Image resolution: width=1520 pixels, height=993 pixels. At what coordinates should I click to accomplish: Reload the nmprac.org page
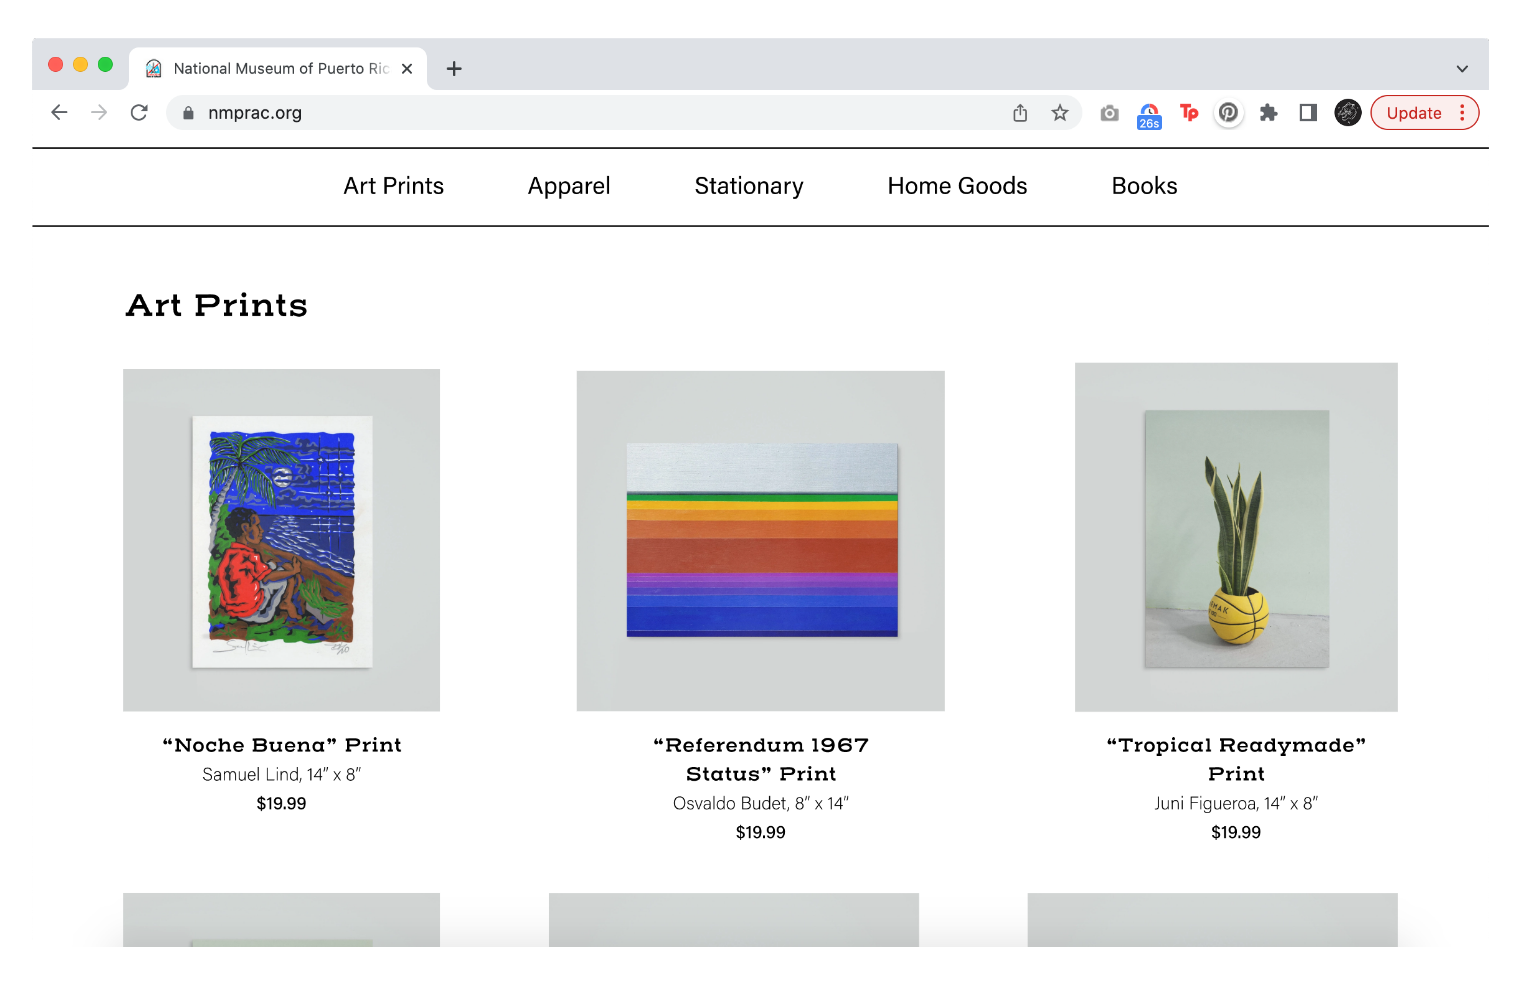click(x=139, y=113)
